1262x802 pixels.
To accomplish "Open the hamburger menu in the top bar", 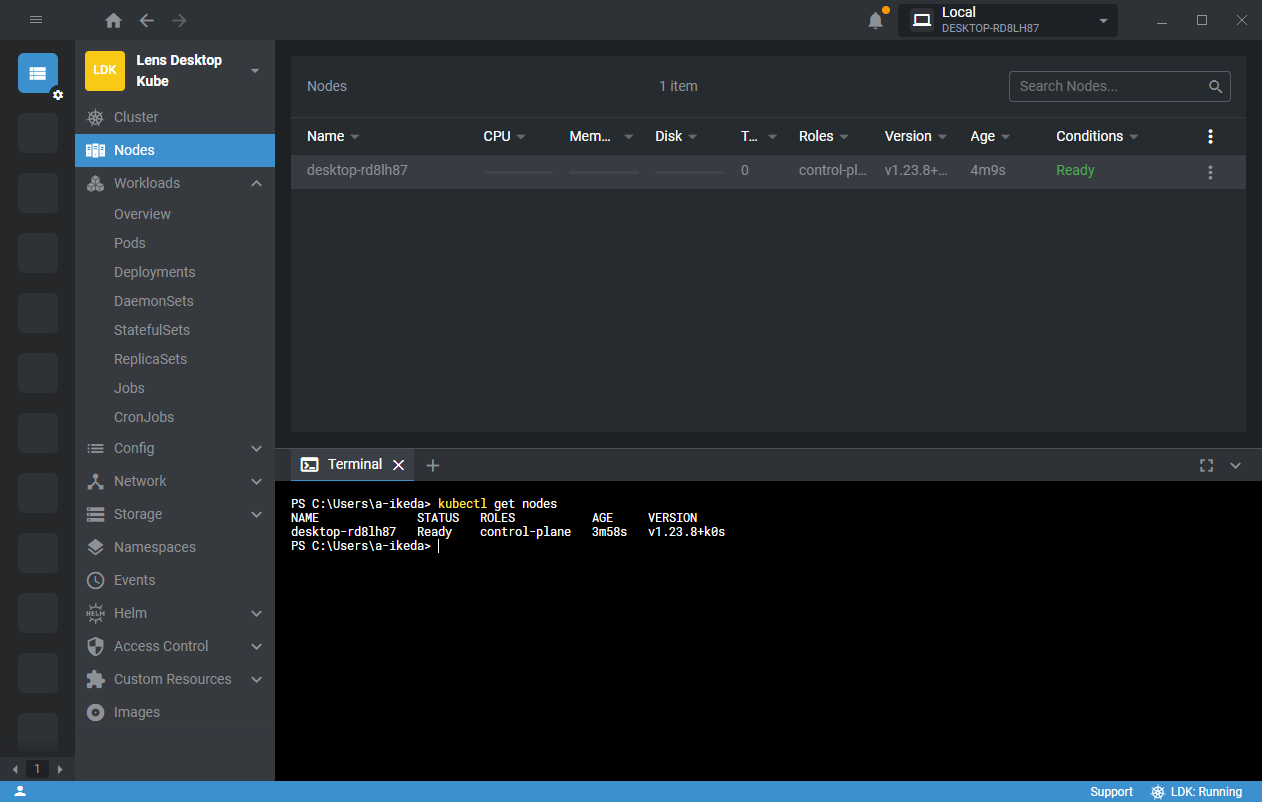I will [x=36, y=20].
